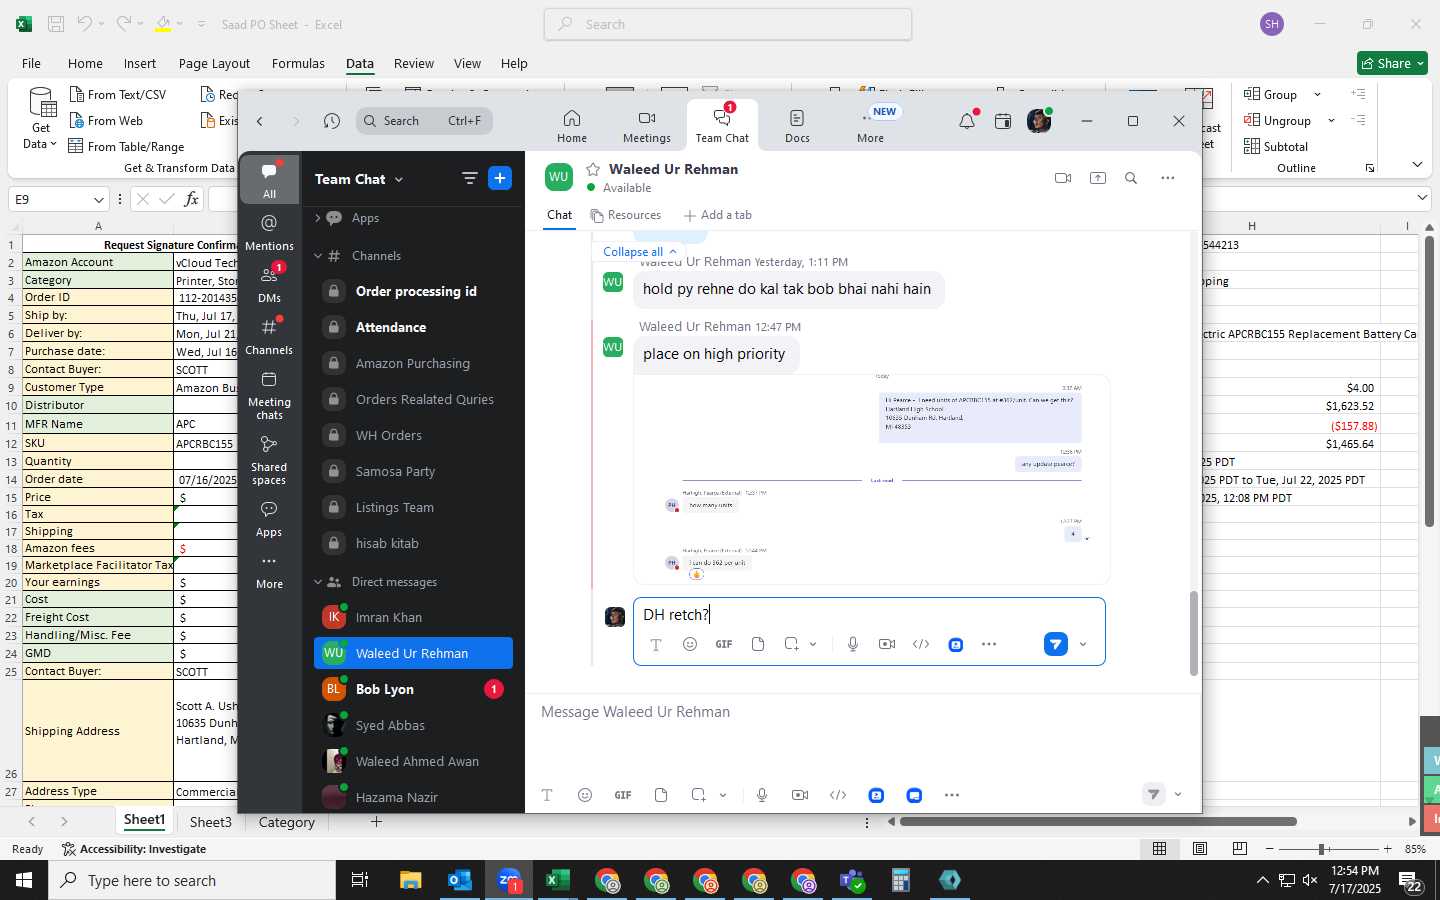Open emoji picker in the bottom message composer

pyautogui.click(x=585, y=795)
